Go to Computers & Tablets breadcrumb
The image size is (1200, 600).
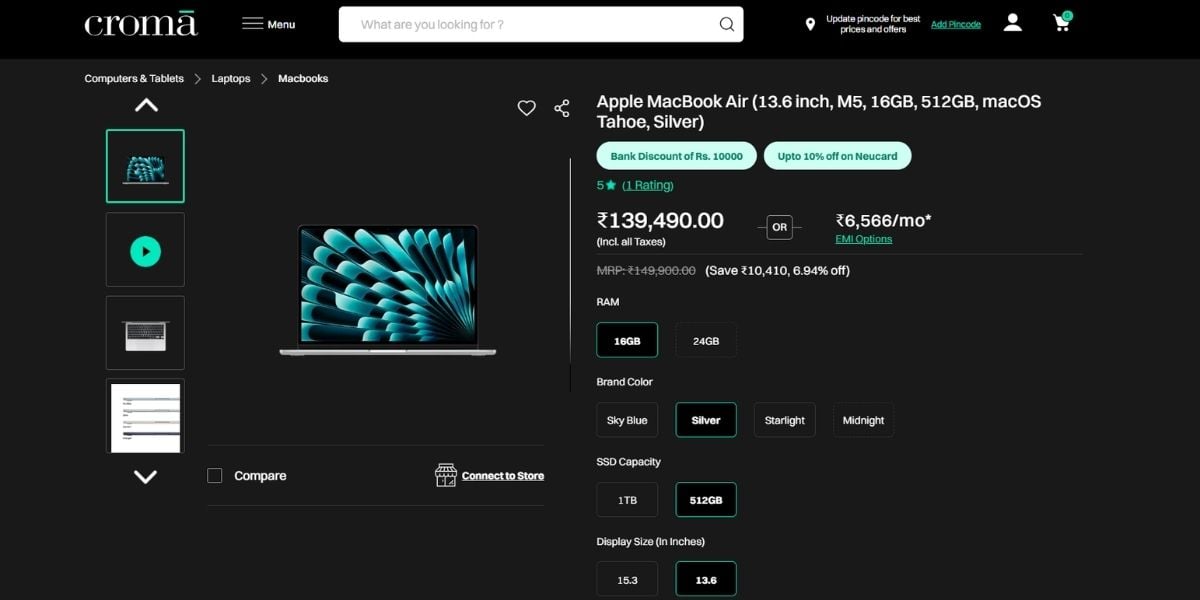(x=134, y=78)
